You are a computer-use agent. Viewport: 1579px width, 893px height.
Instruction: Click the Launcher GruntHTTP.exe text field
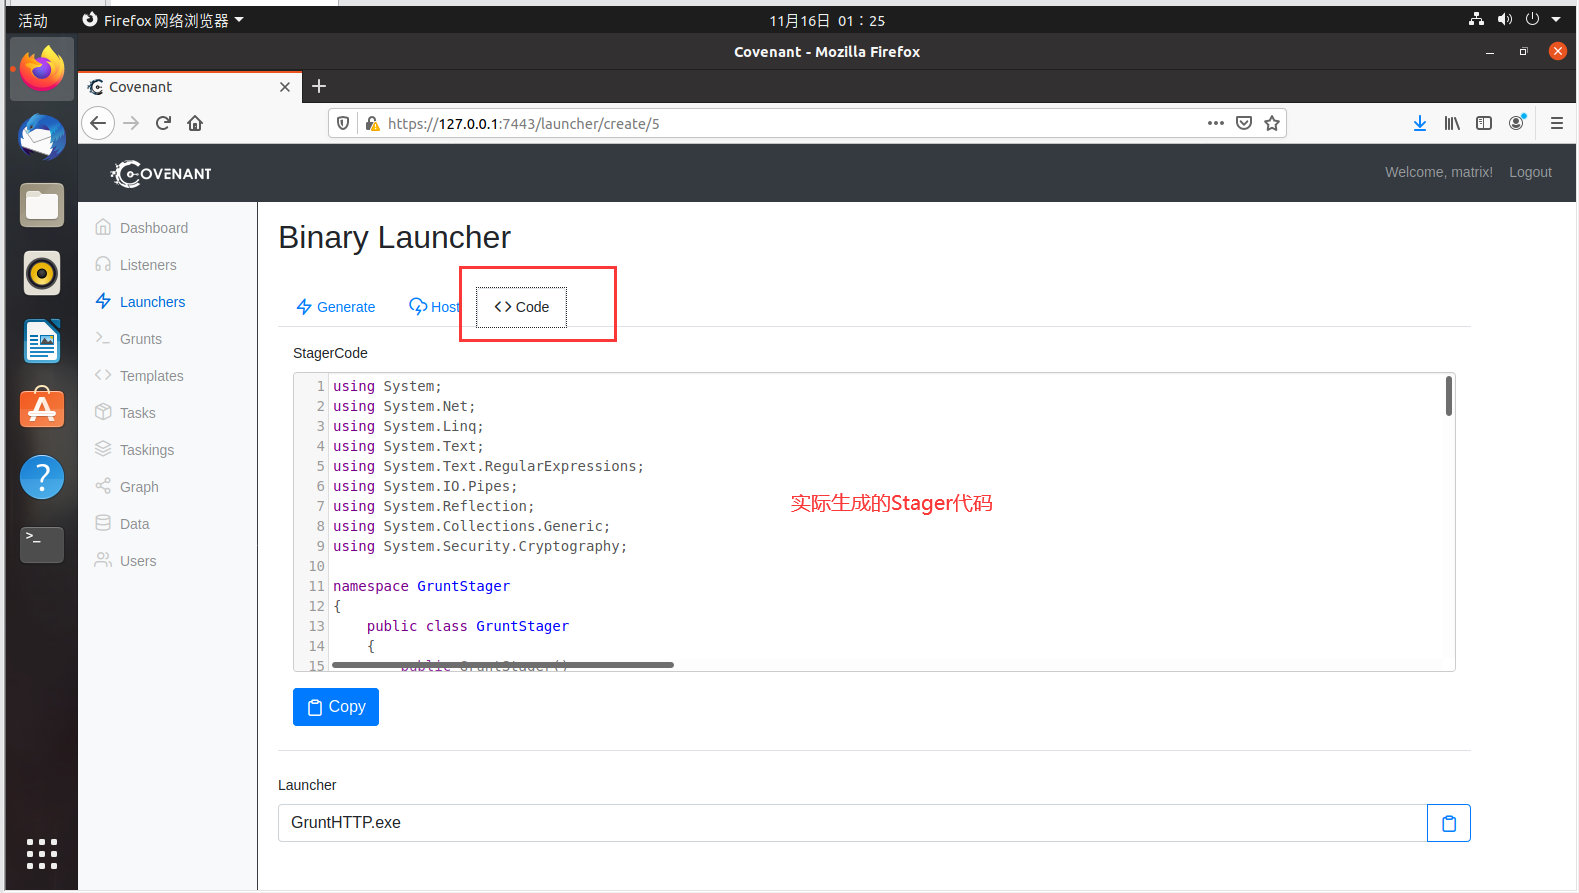click(851, 823)
